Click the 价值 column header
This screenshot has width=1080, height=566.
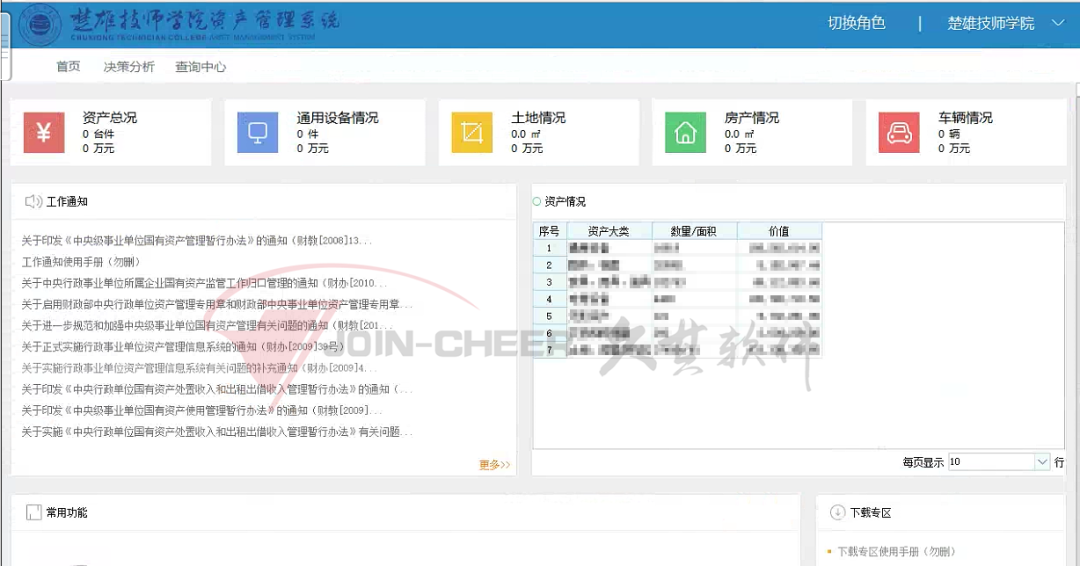click(x=778, y=231)
